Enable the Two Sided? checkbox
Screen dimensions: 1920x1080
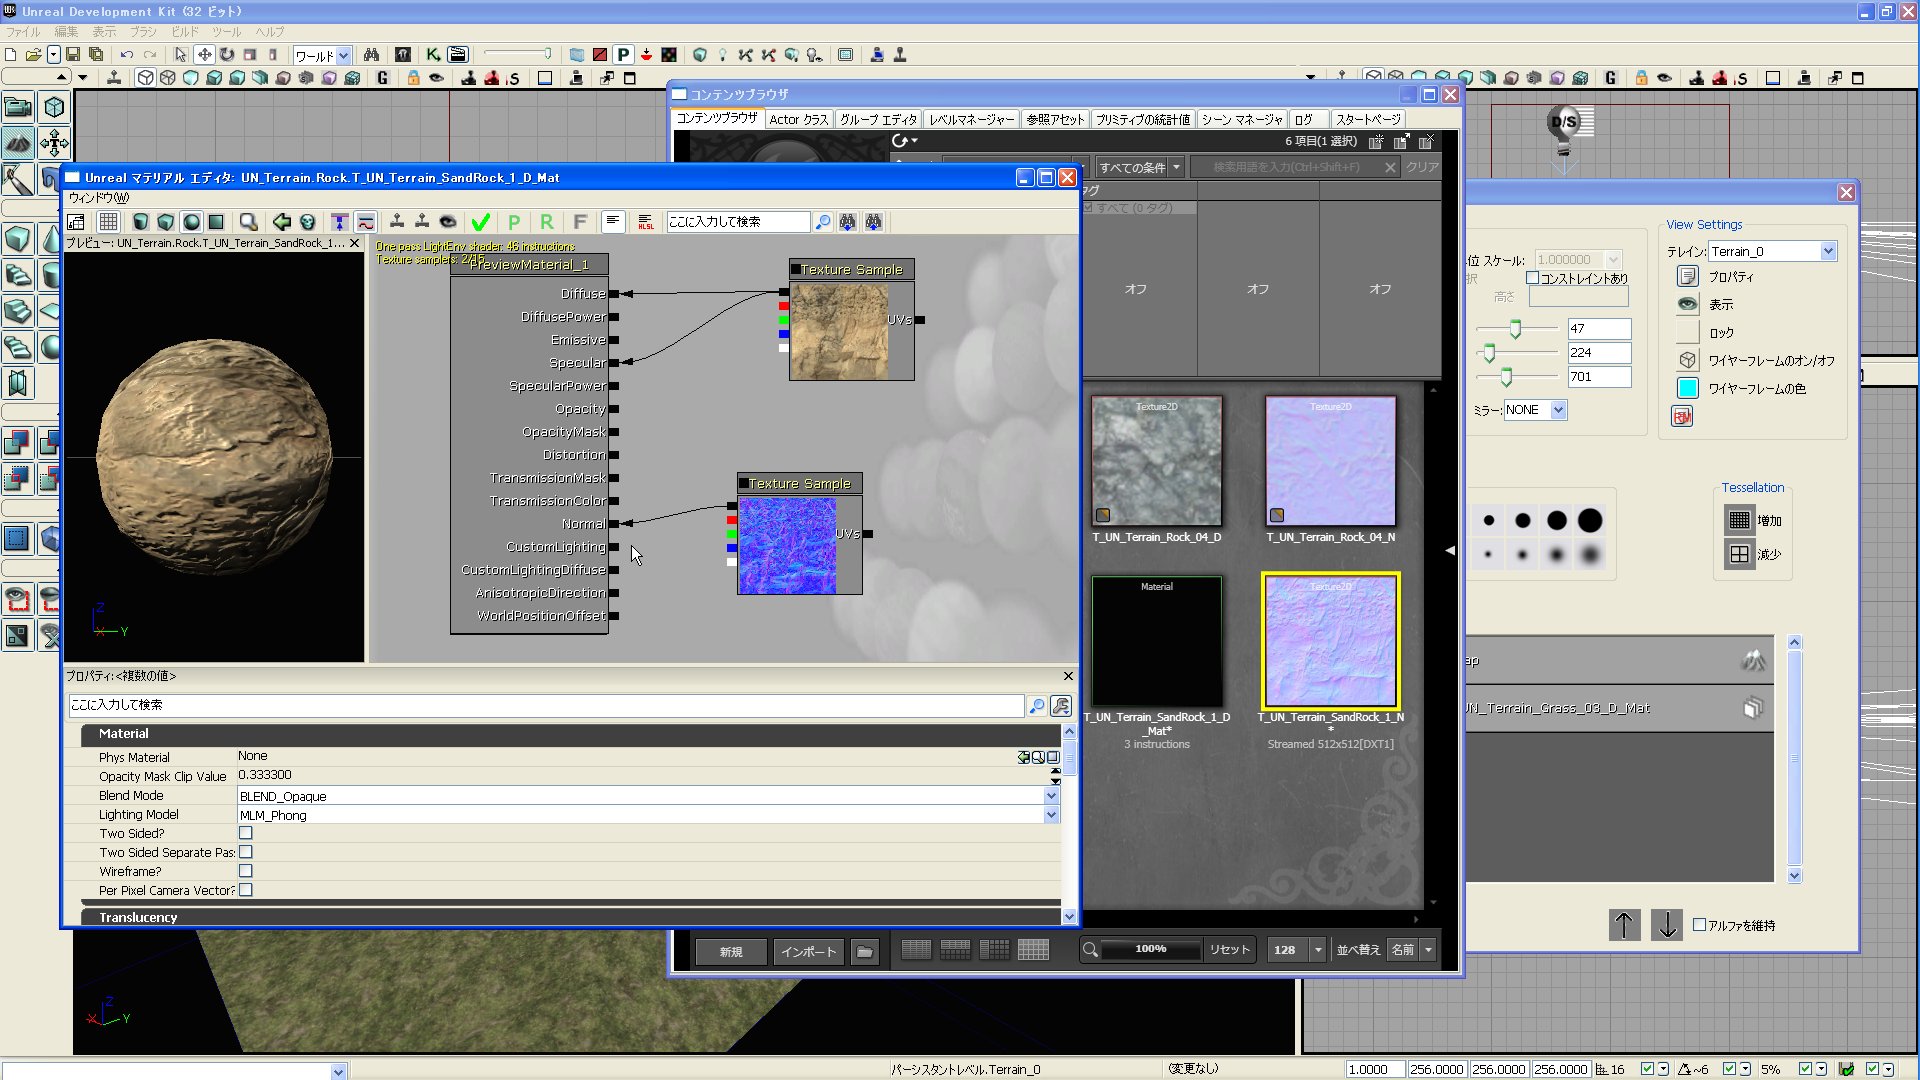click(246, 833)
